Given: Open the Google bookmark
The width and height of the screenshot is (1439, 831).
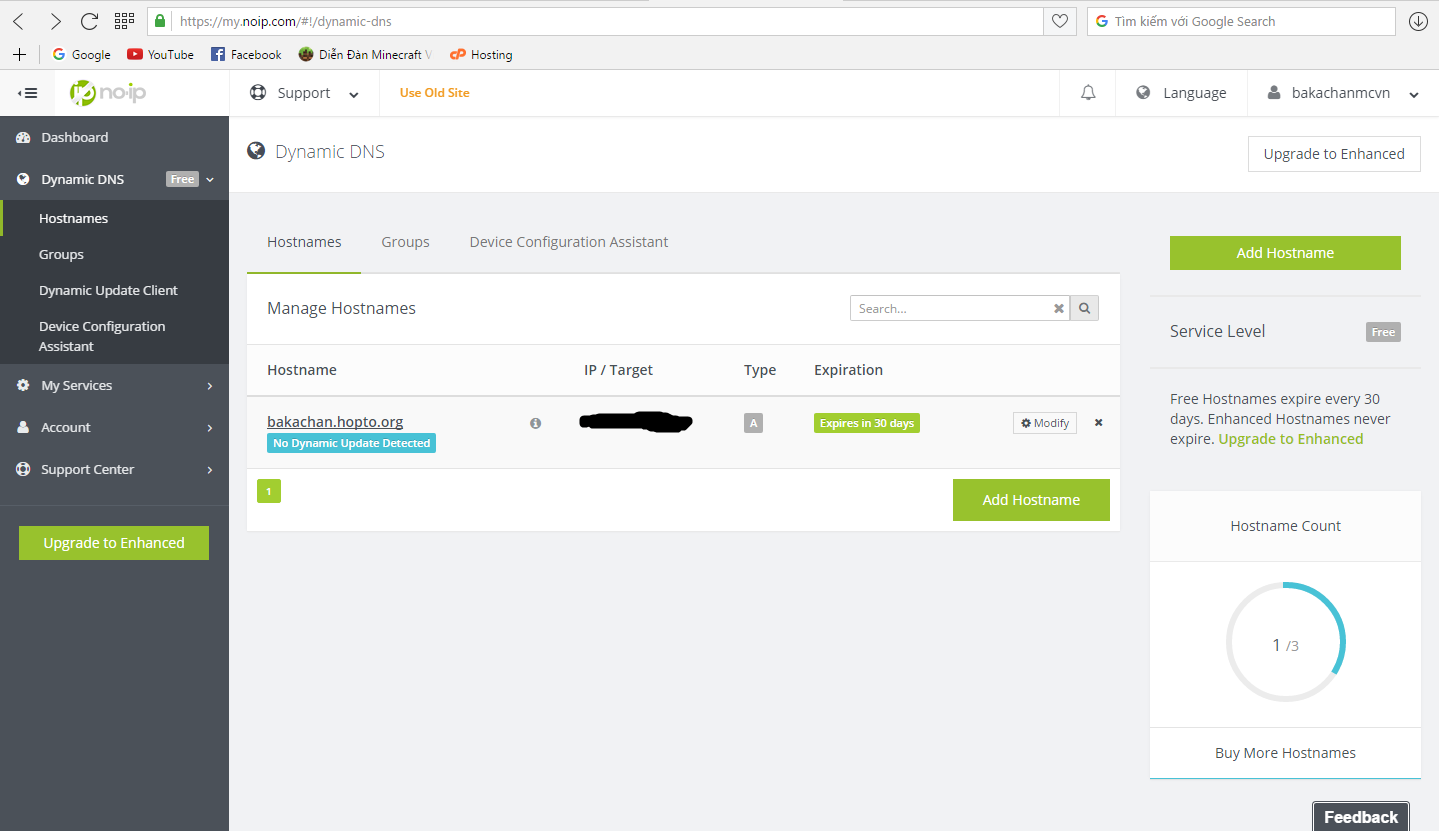Looking at the screenshot, I should (81, 54).
